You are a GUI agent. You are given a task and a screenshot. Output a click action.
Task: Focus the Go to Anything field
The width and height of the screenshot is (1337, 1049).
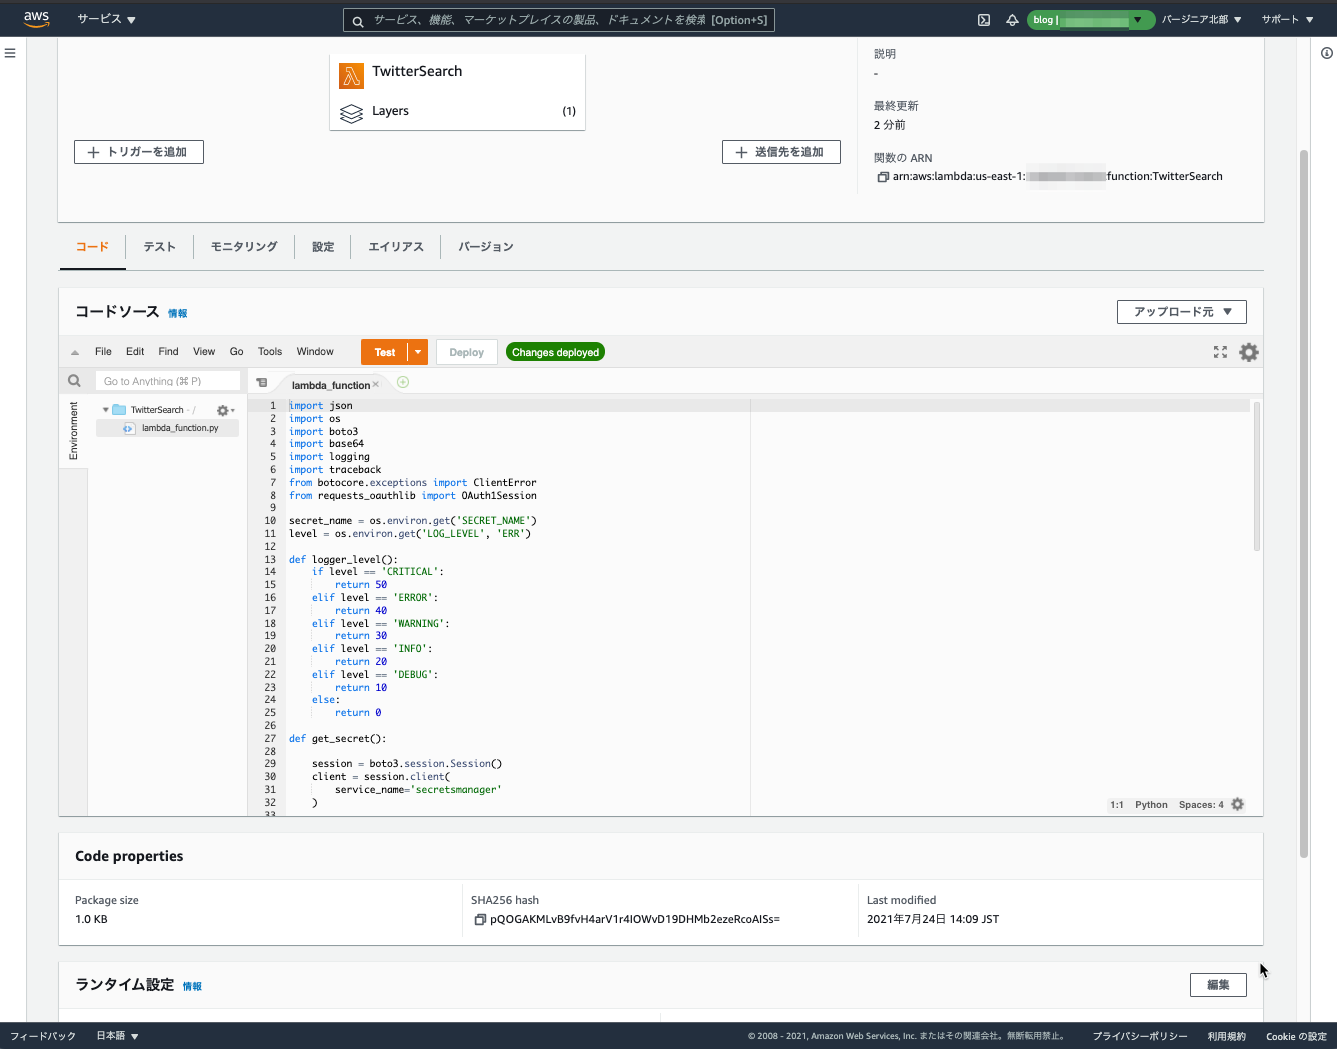tap(168, 381)
